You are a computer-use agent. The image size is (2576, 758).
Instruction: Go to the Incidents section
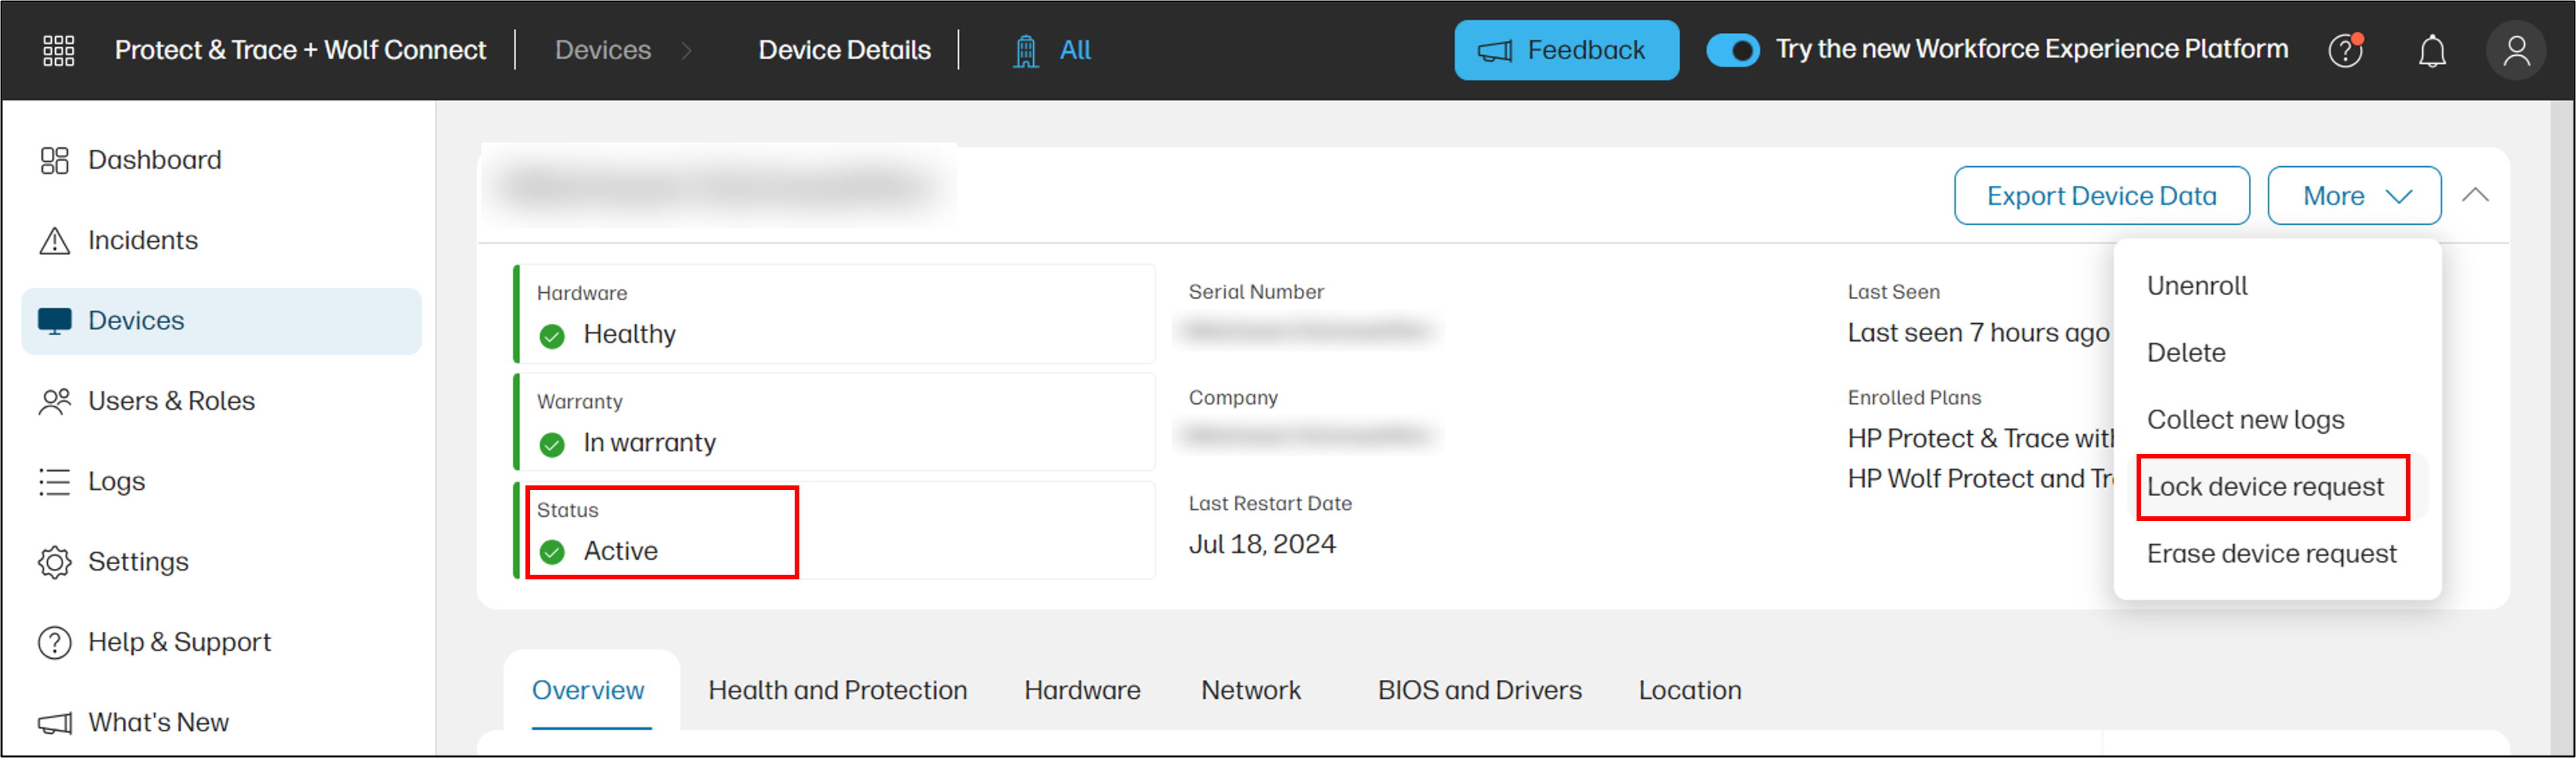pos(142,240)
